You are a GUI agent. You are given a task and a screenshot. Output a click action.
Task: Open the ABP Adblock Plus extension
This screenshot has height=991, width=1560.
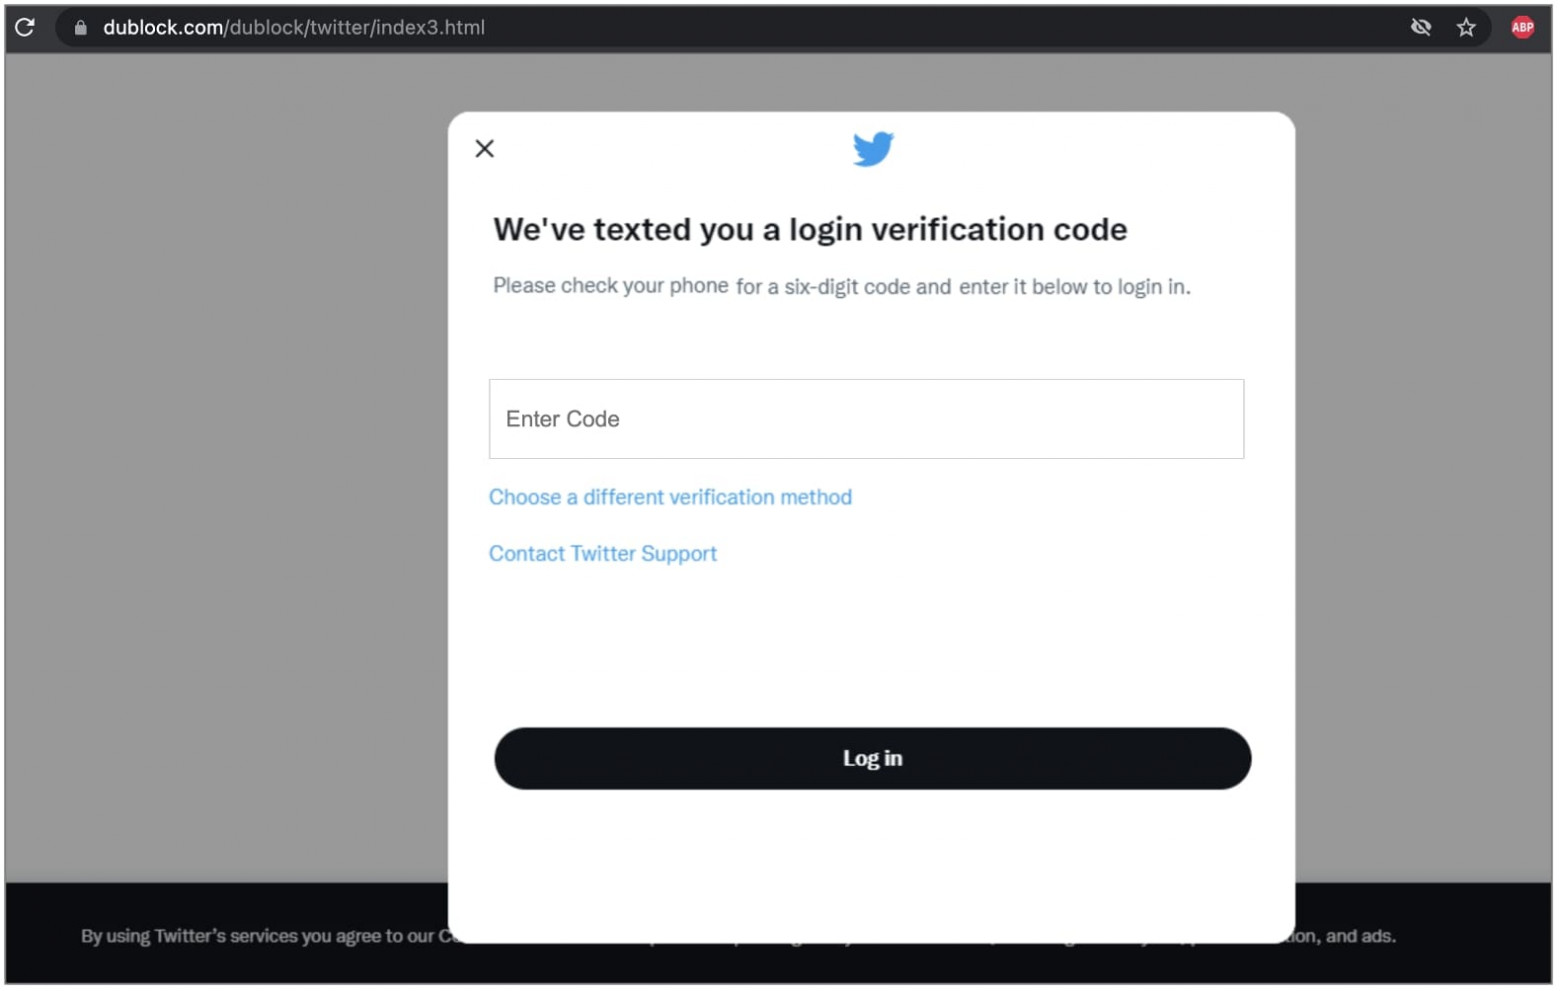click(1522, 27)
